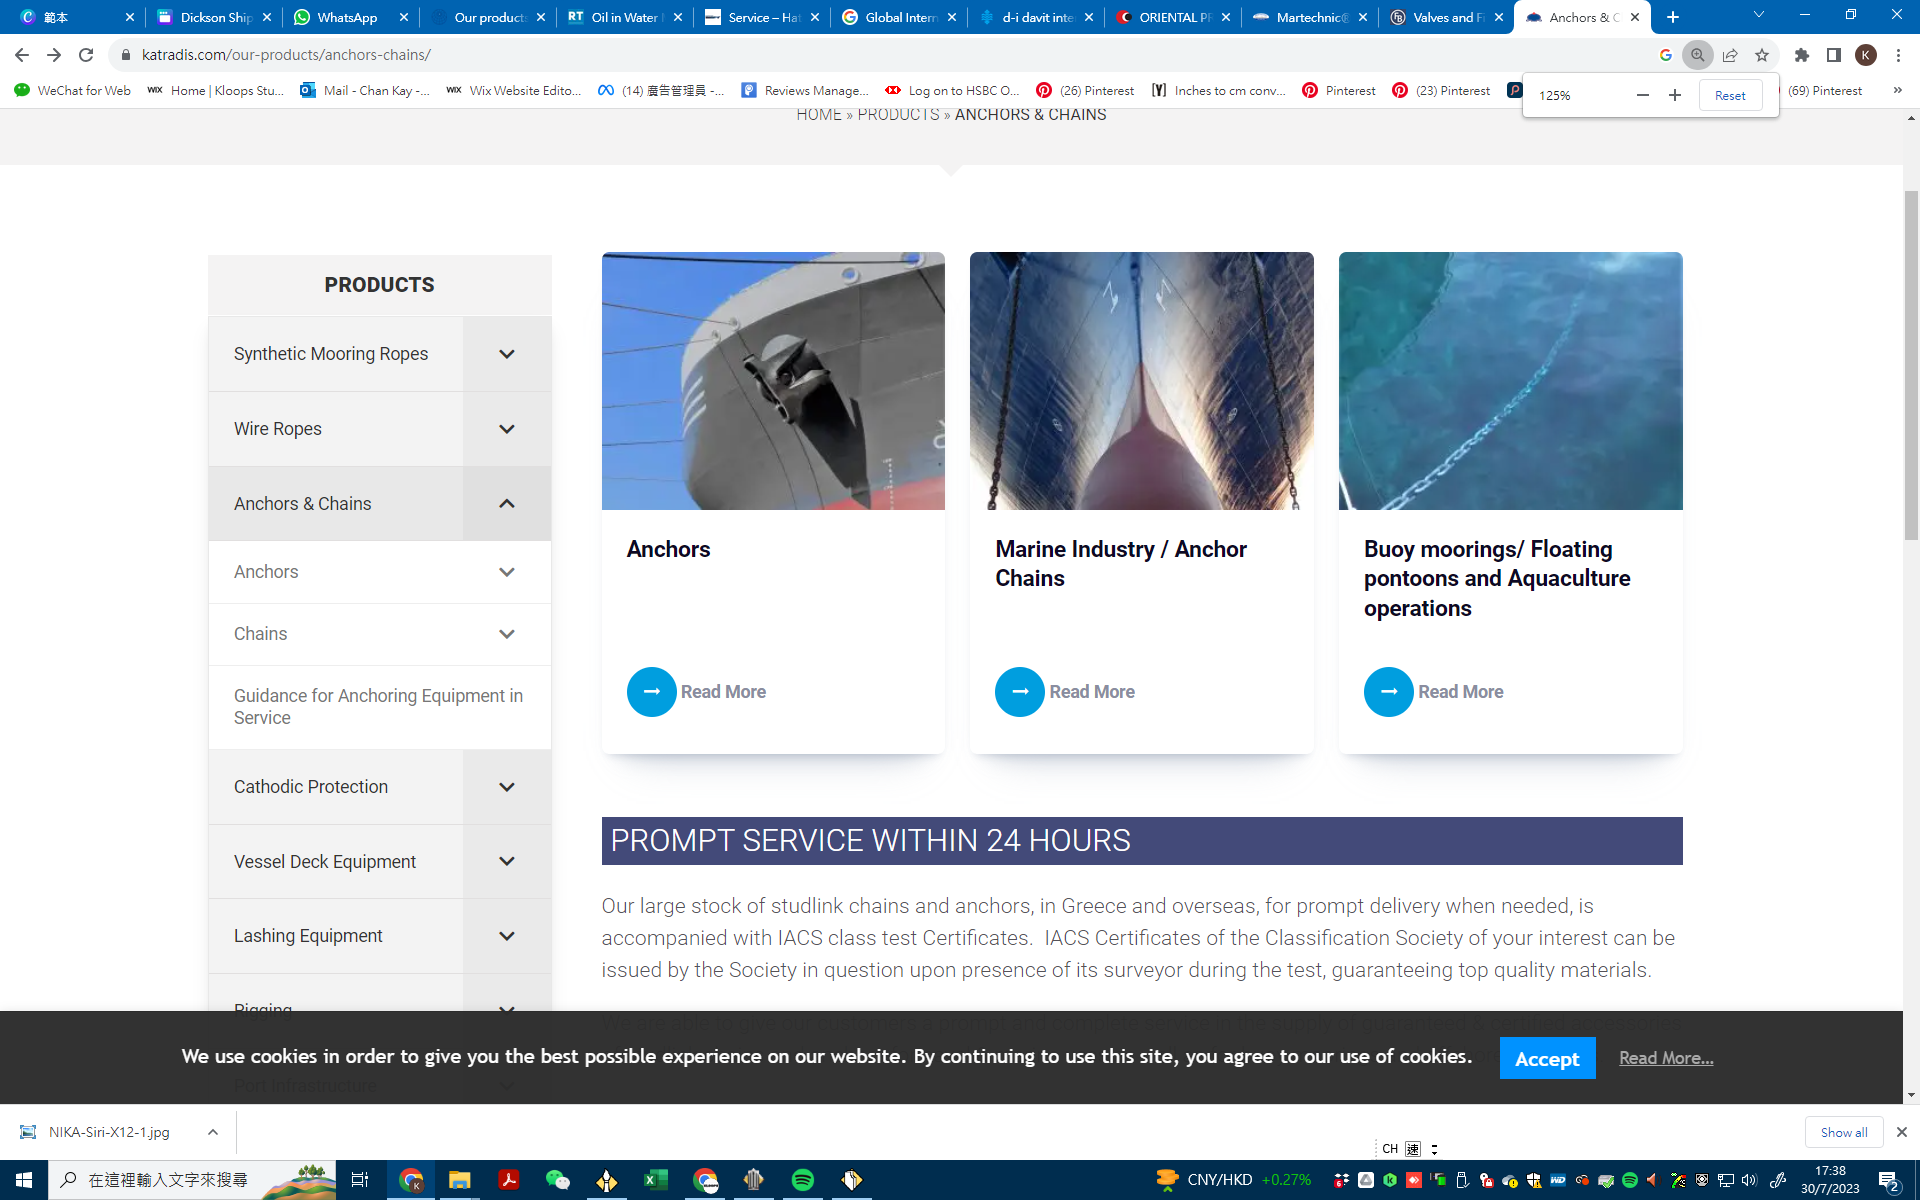Collapse the Anchors & Chains menu section
This screenshot has width=1920, height=1200.
click(x=506, y=504)
